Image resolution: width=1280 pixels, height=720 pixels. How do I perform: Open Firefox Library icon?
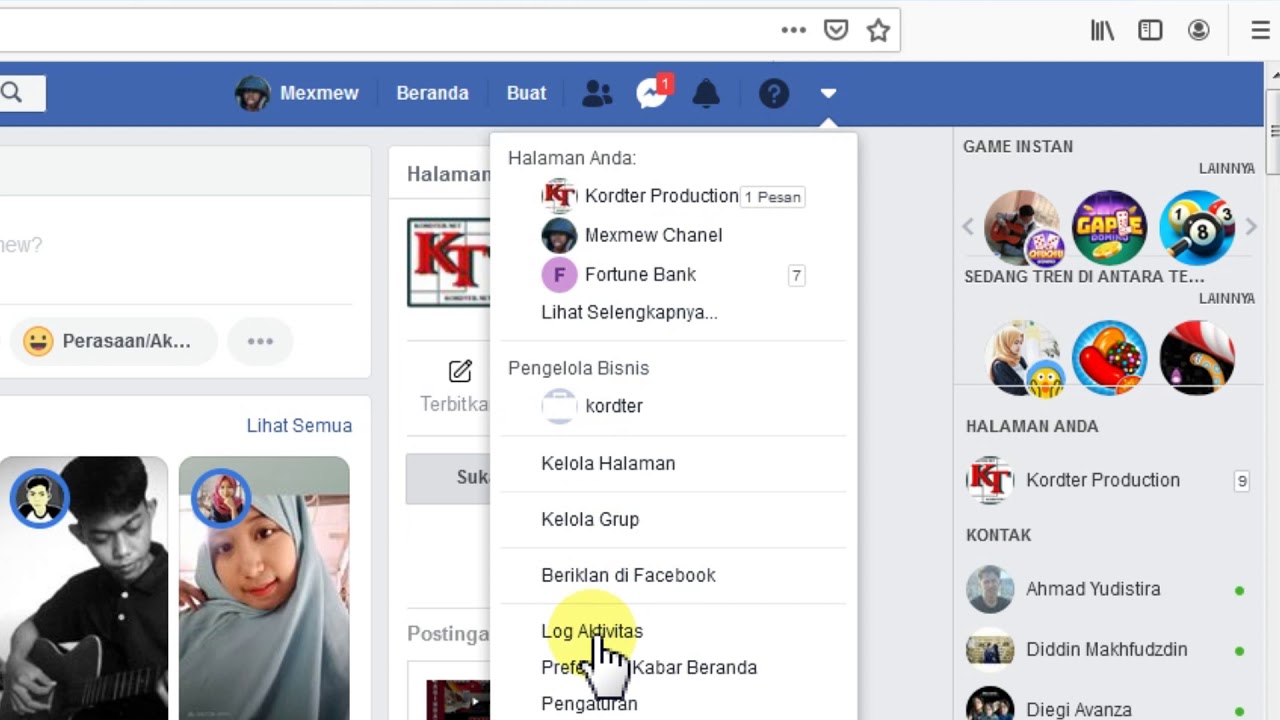(1102, 30)
